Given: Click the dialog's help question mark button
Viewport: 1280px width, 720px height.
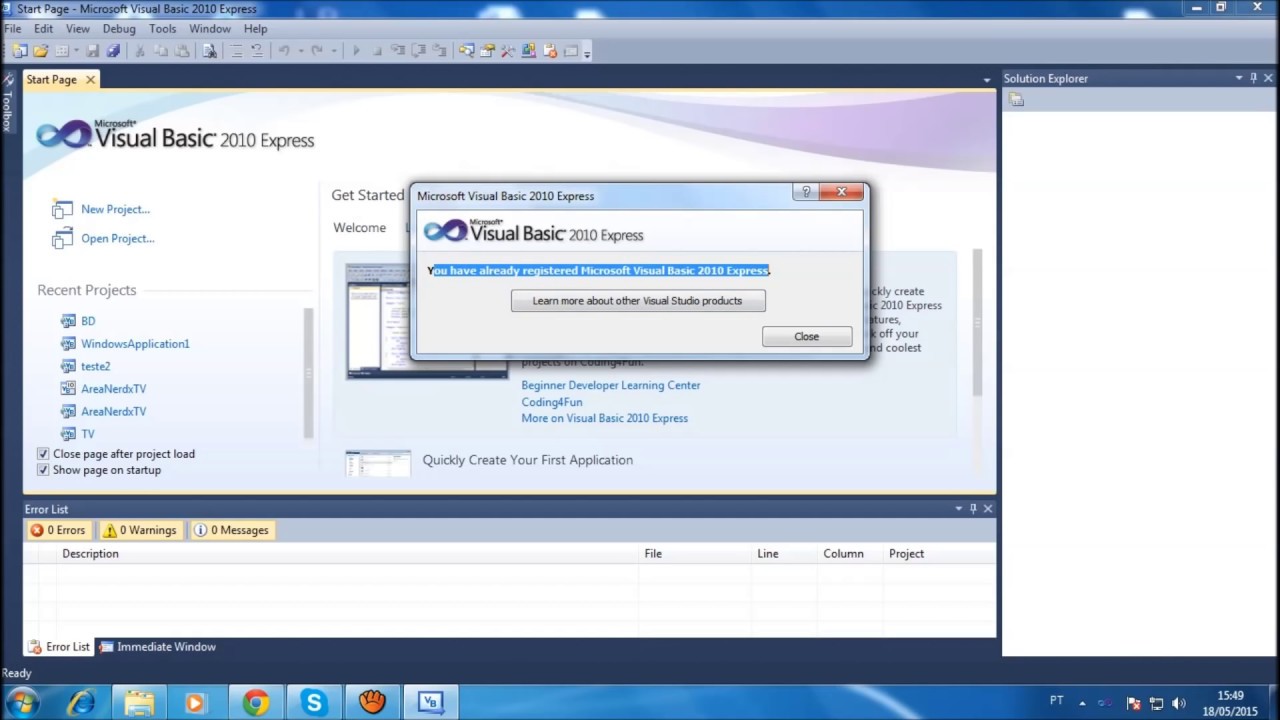Looking at the screenshot, I should click(x=806, y=192).
